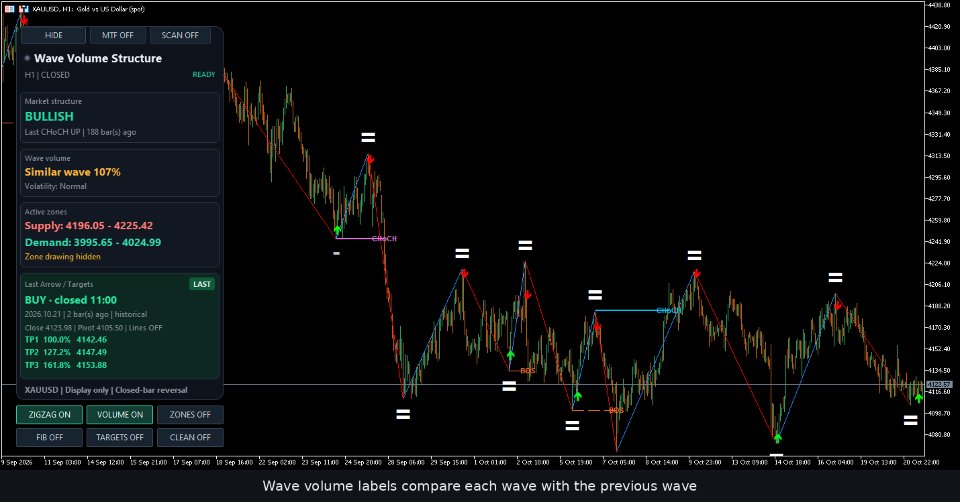
Task: Click the 4224.00 price axis label
Action: 939,263
